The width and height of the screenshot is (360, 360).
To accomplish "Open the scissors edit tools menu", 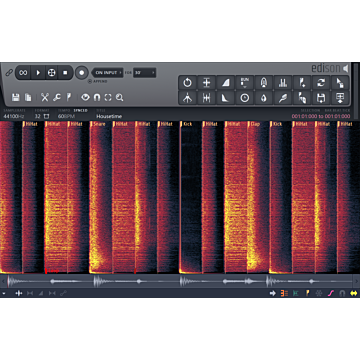I will (45, 97).
